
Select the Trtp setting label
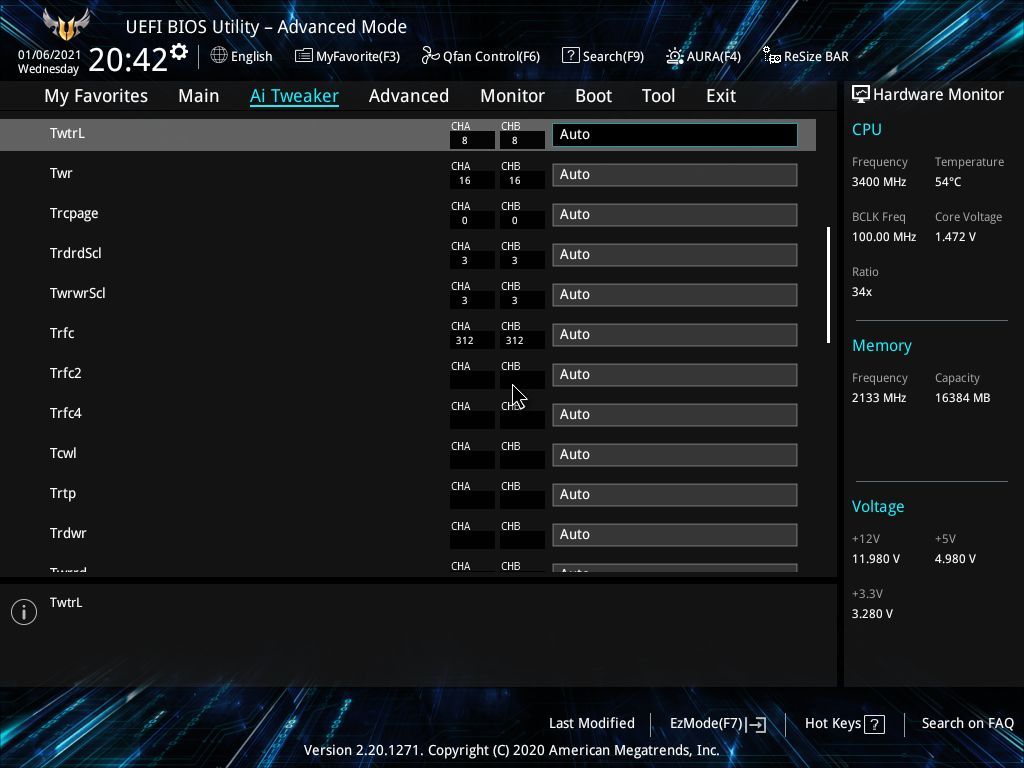point(63,494)
